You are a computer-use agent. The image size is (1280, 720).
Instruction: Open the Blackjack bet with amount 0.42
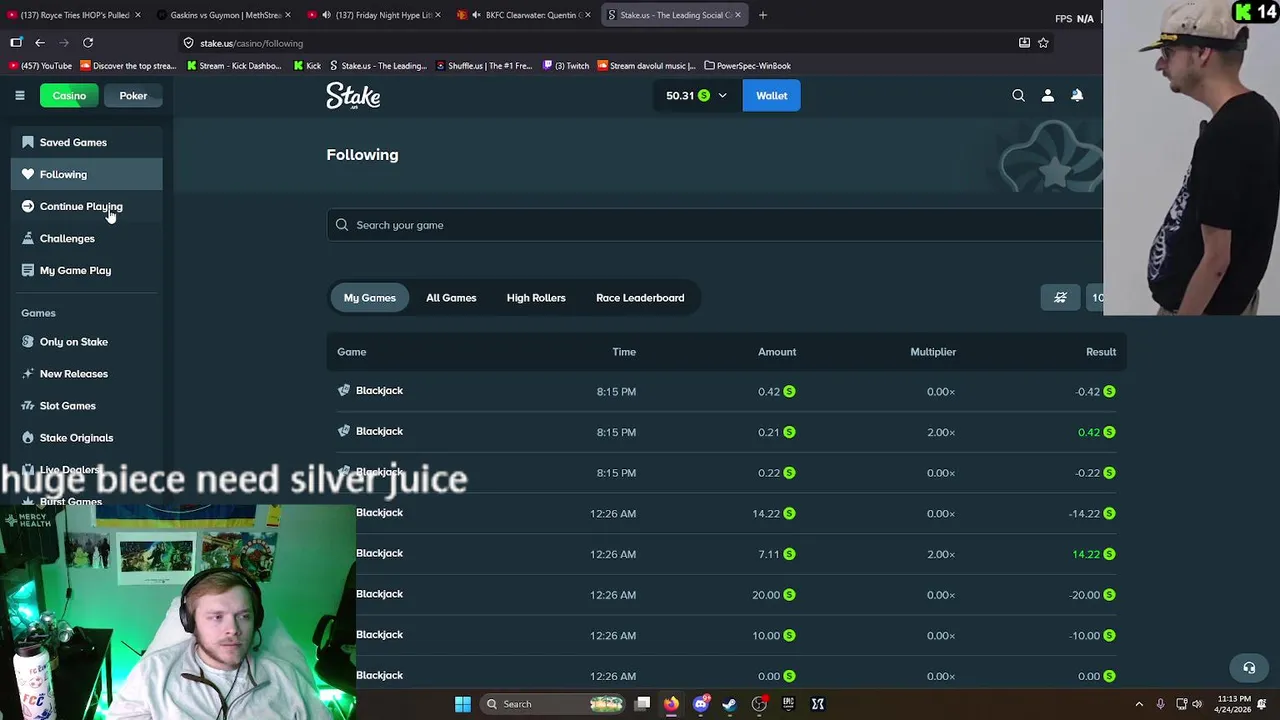pyautogui.click(x=379, y=391)
